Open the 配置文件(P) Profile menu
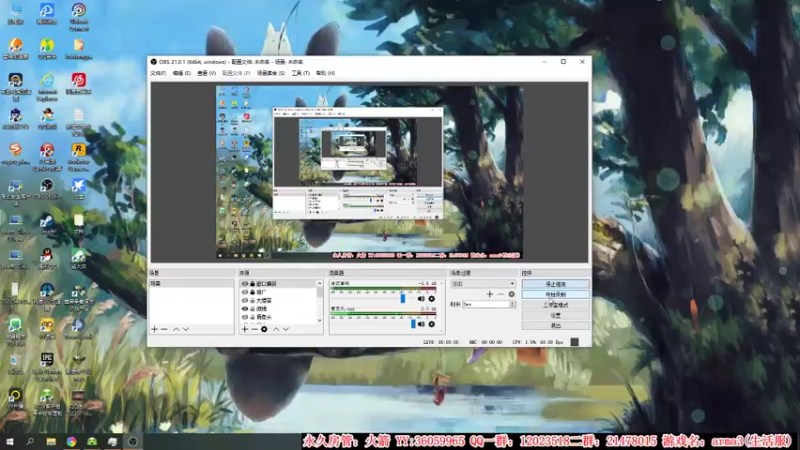The height and width of the screenshot is (450, 800). (x=236, y=73)
